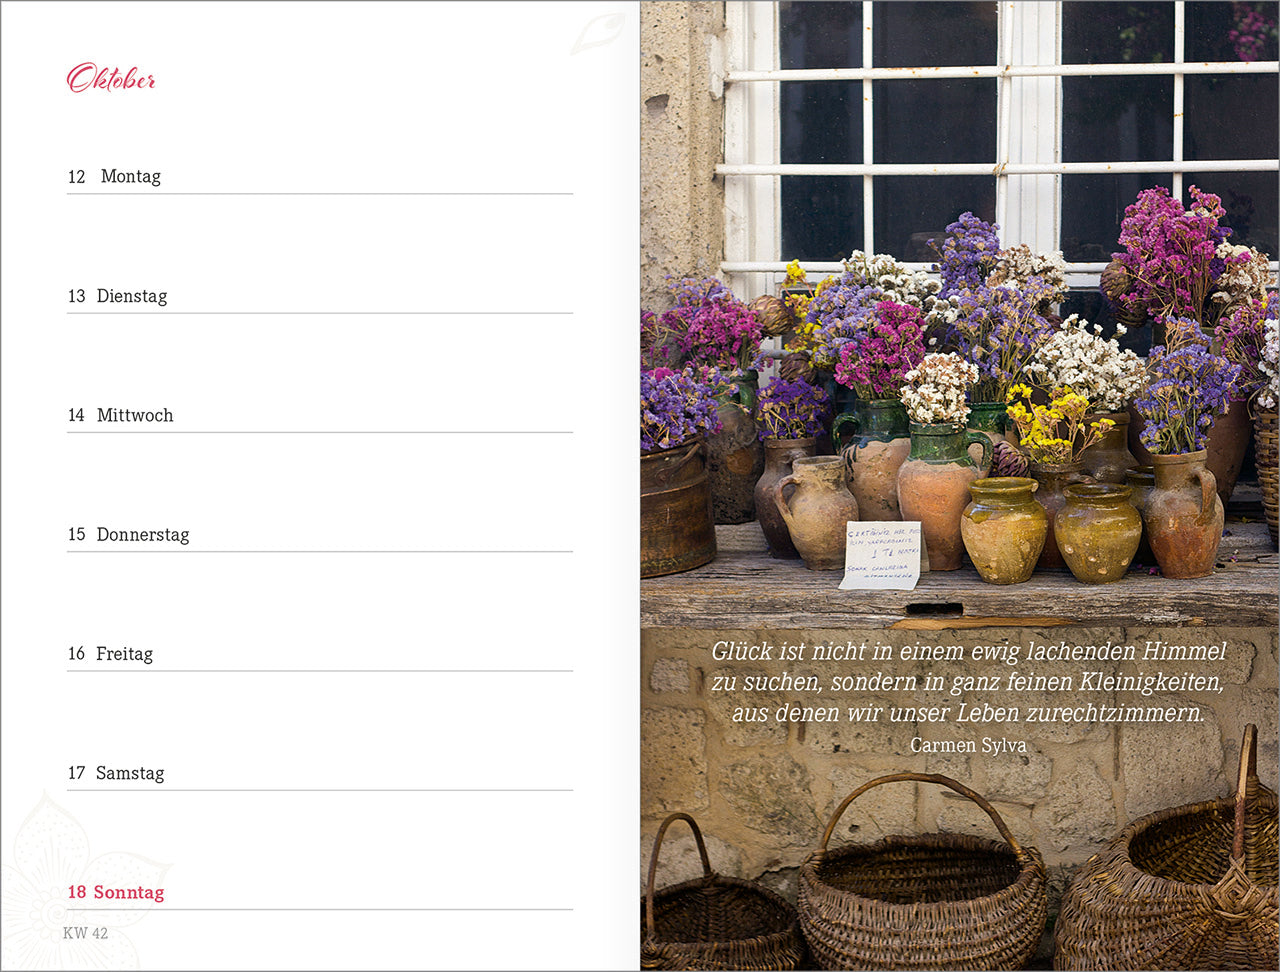Select the 16 Freitag entry line
The width and height of the screenshot is (1280, 972).
(x=320, y=654)
